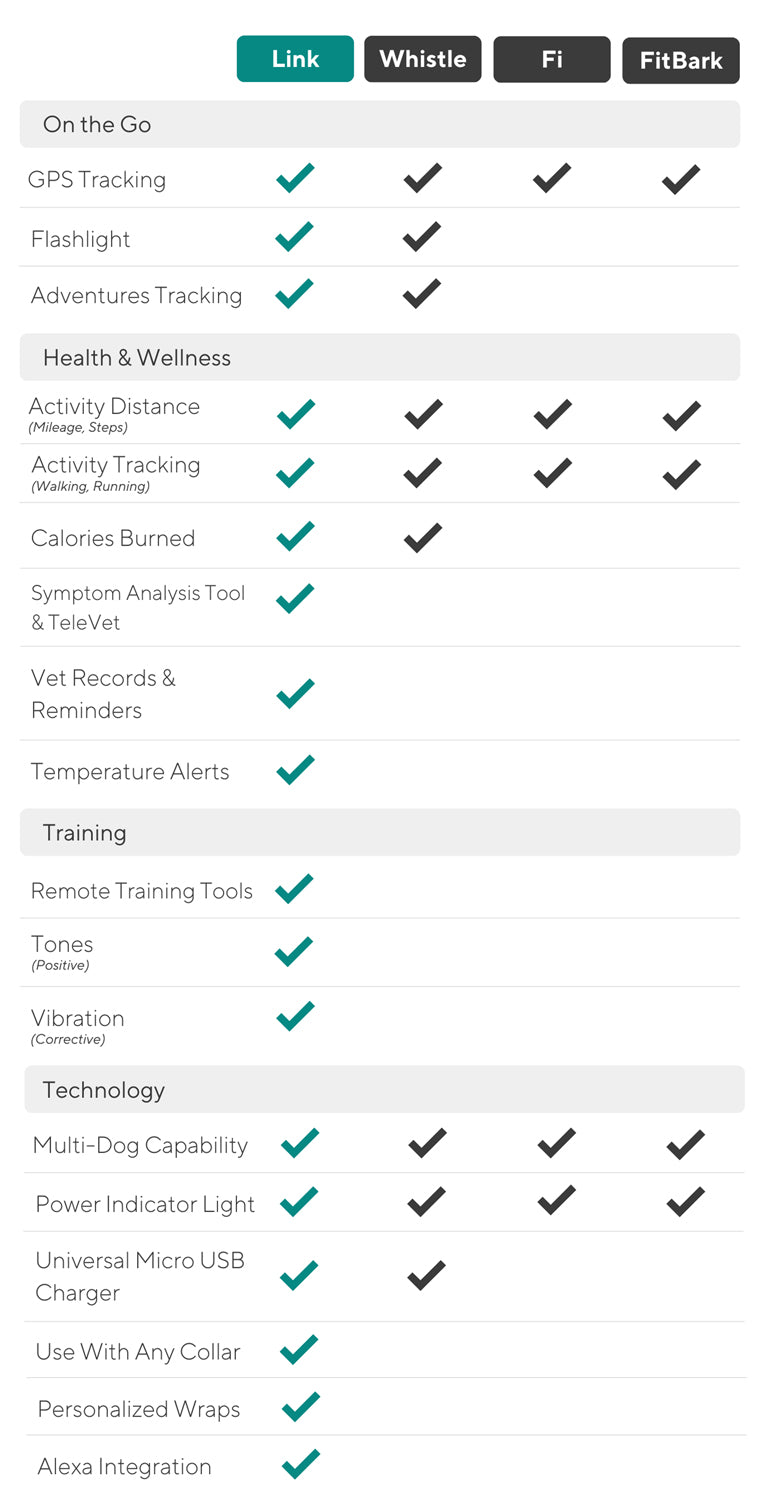Click the Health & Wellness section header
The width and height of the screenshot is (768, 1500).
pyautogui.click(x=137, y=357)
